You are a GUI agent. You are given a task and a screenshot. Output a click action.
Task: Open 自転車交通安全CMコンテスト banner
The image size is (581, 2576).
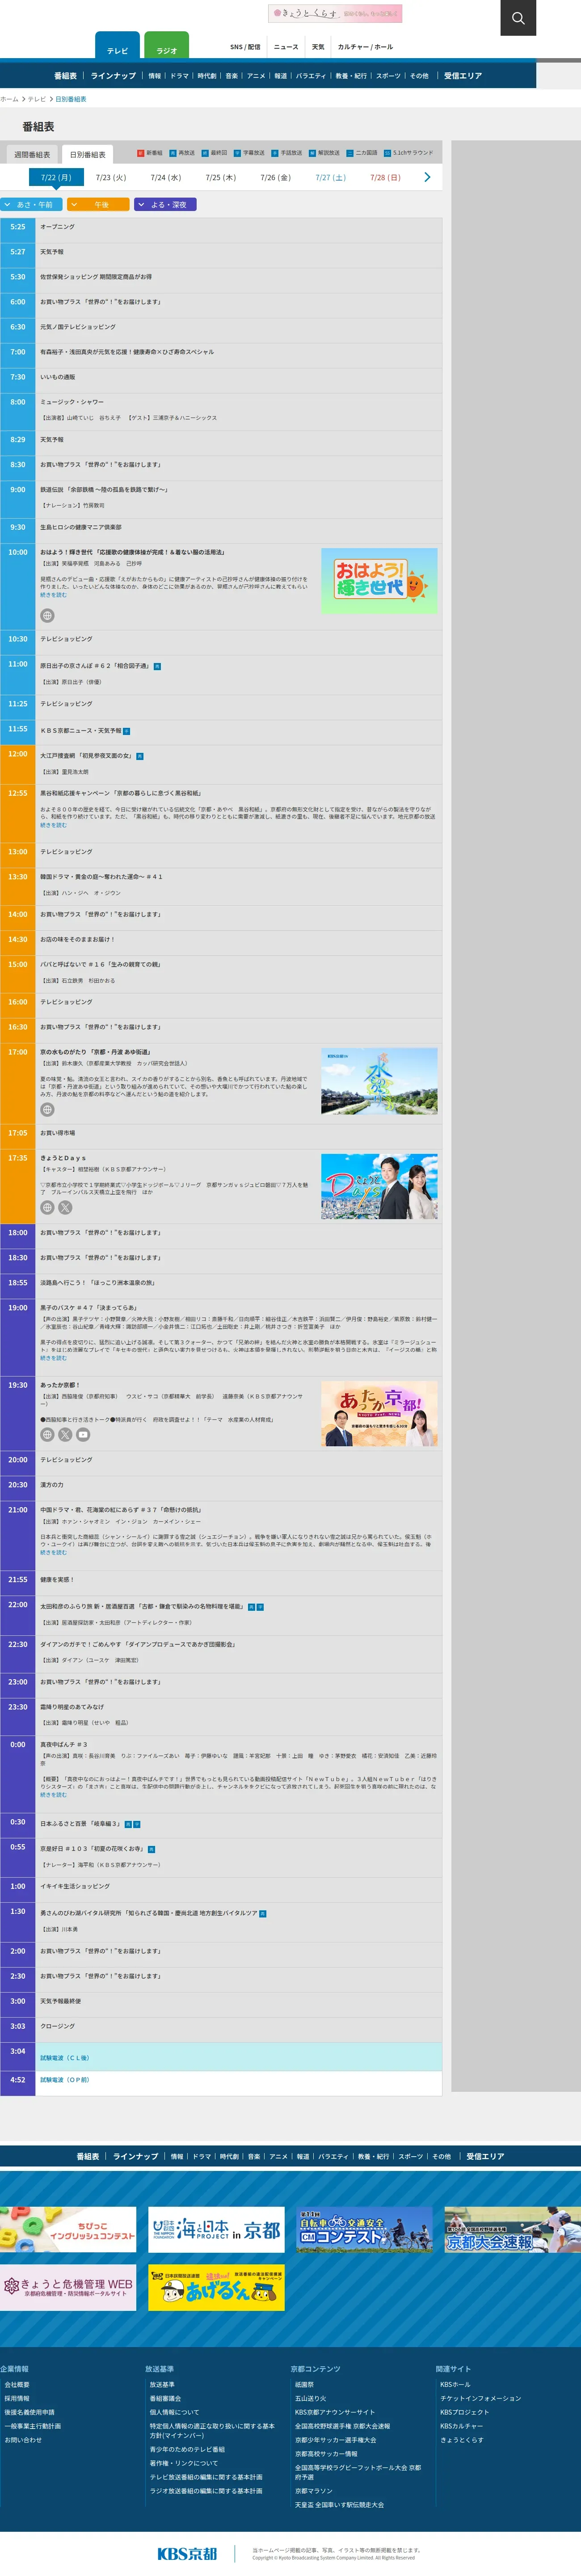point(364,2230)
